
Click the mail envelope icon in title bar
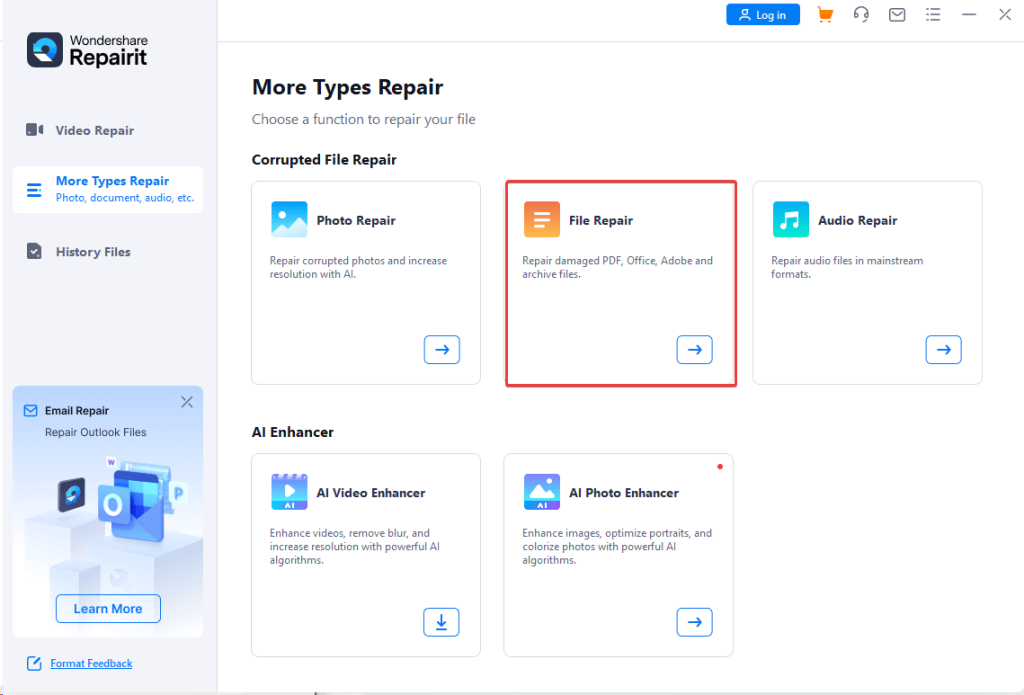[x=897, y=15]
